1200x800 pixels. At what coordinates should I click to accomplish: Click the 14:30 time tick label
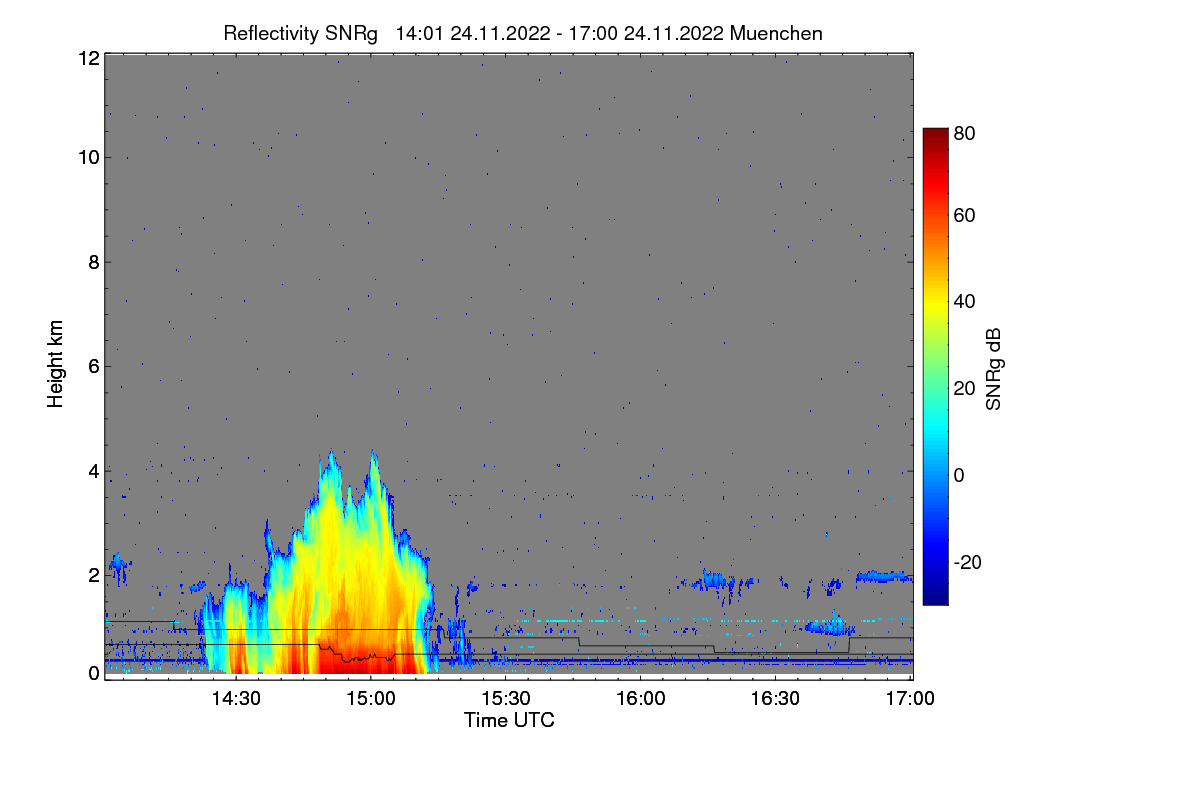coord(235,698)
